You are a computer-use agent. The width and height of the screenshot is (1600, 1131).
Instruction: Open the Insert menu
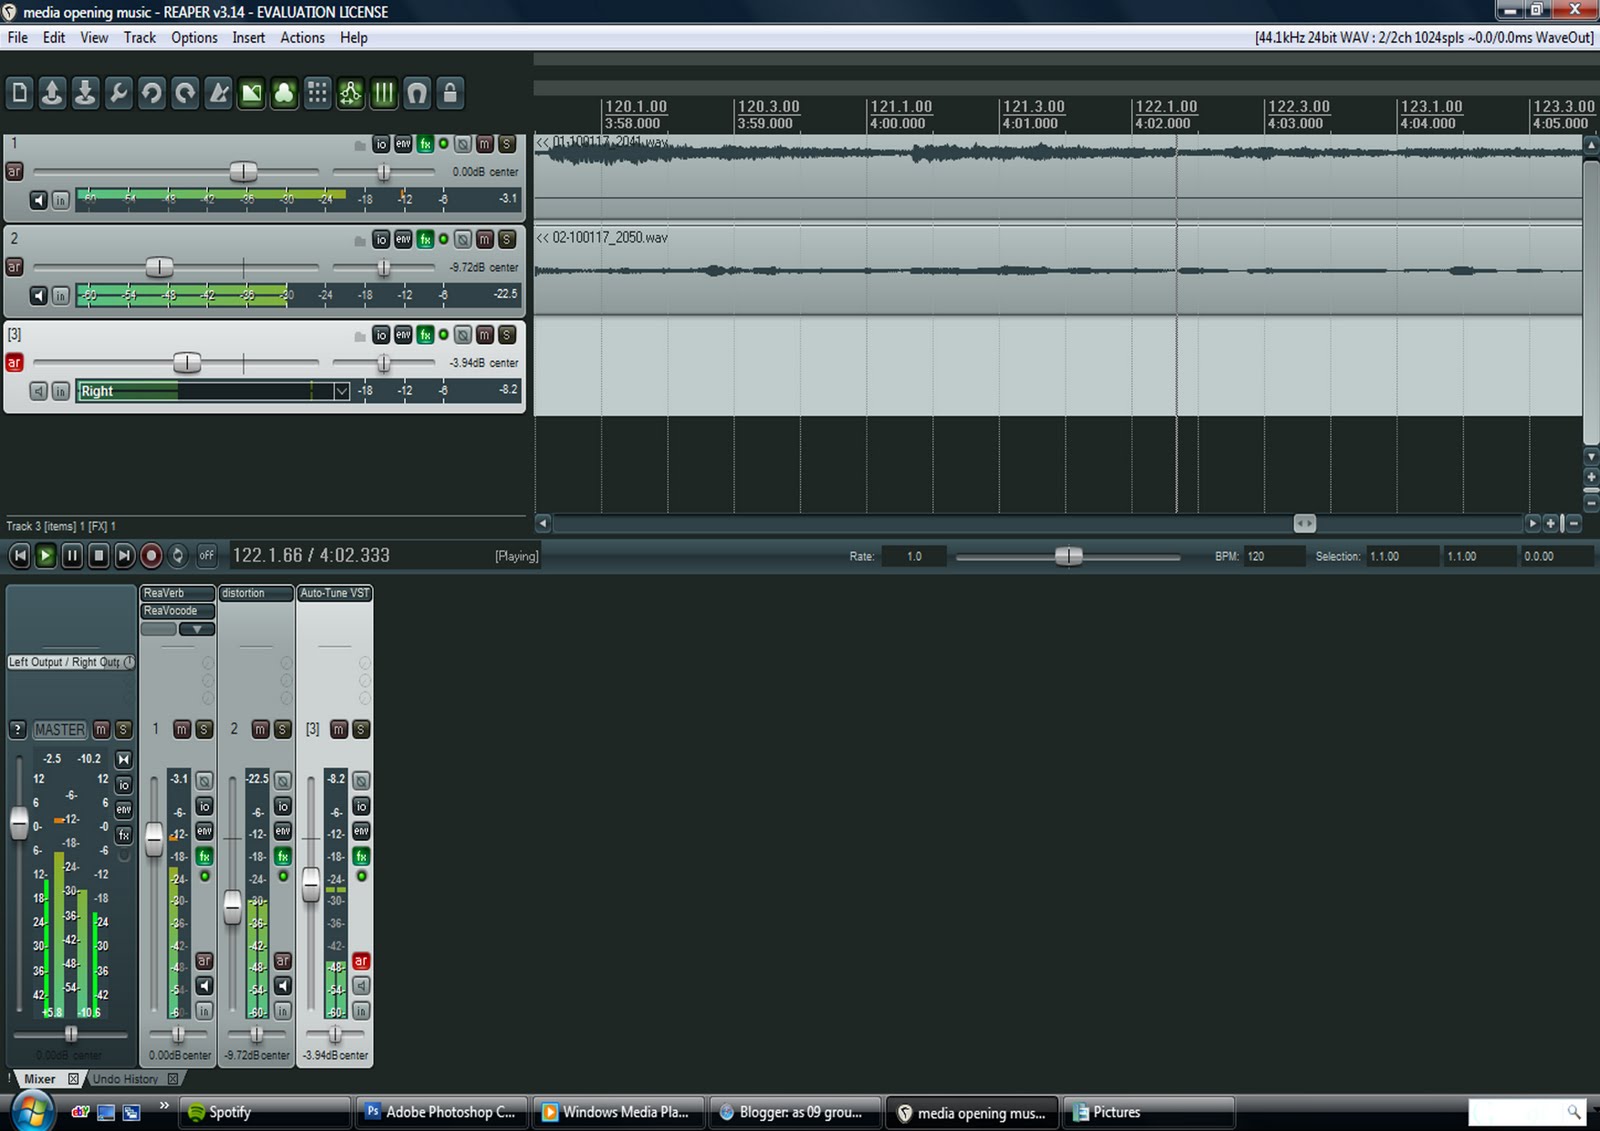[249, 38]
